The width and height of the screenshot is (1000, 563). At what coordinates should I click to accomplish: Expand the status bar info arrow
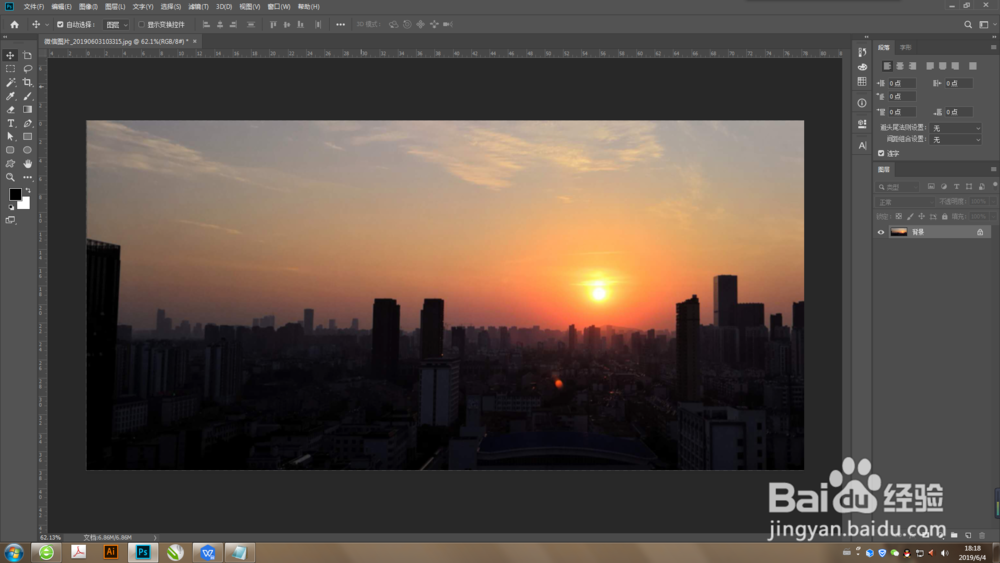tap(155, 537)
